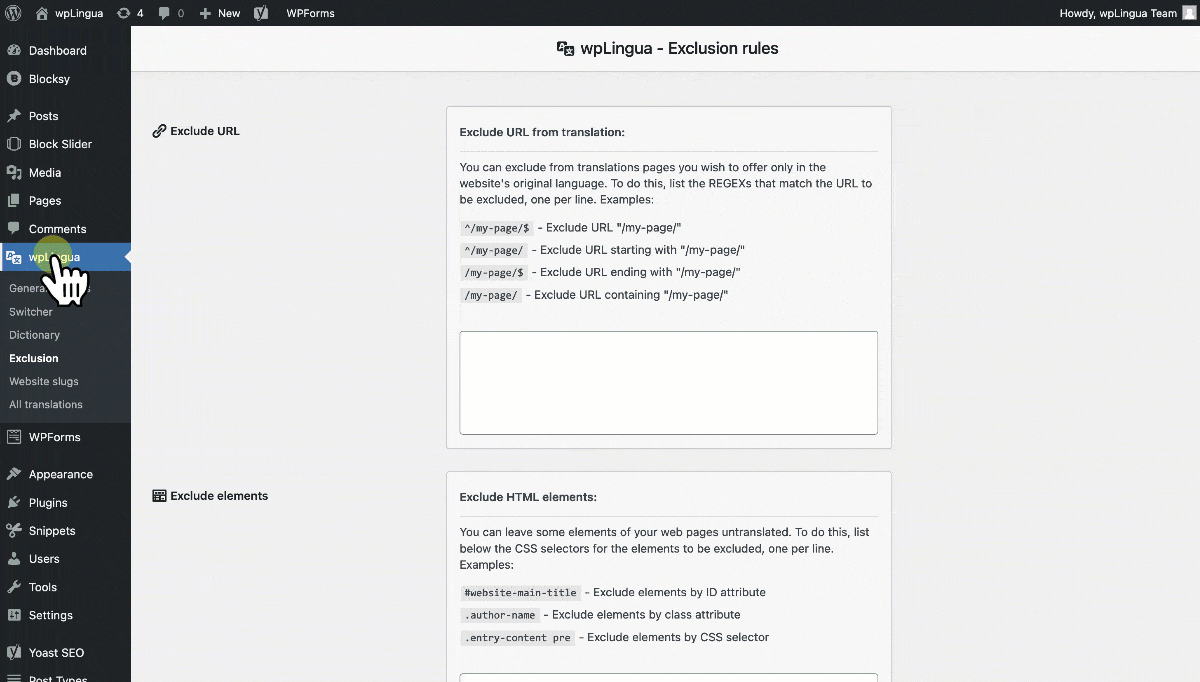
Task: Open the Dictionary submenu item
Action: [35, 335]
